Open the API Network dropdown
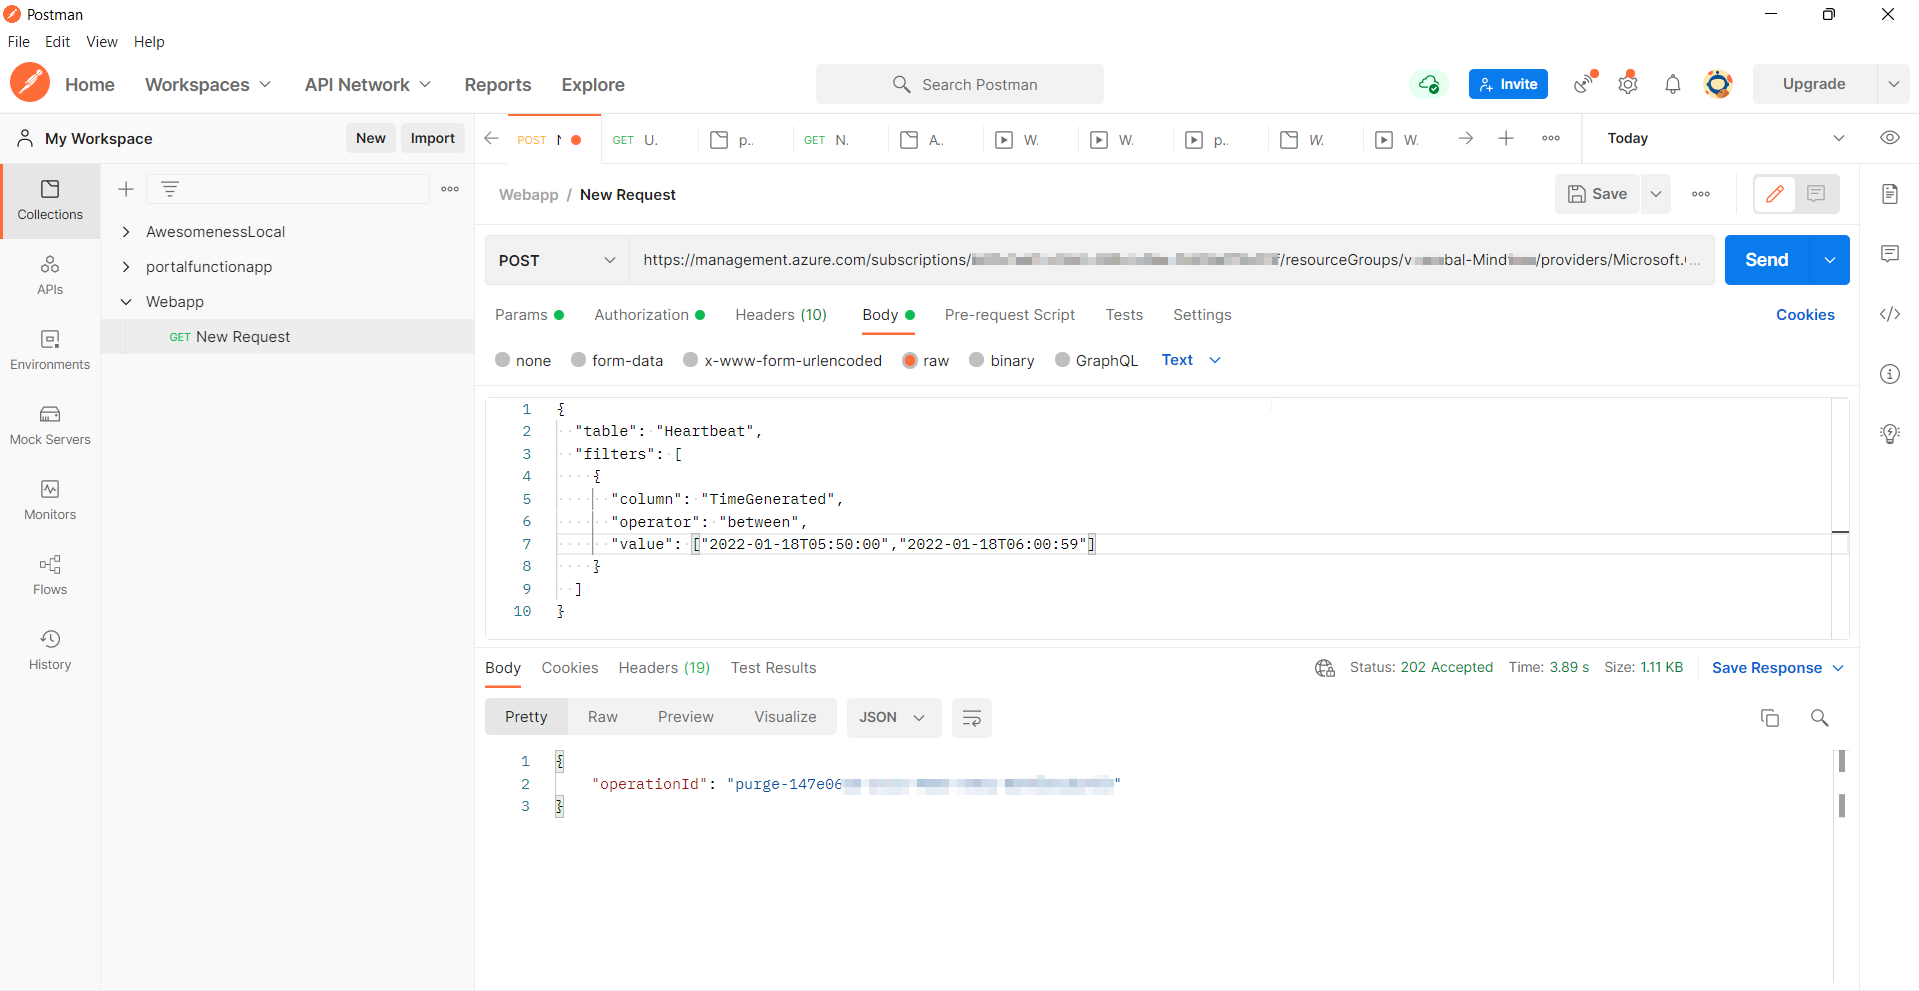The image size is (1919, 991). tap(368, 85)
